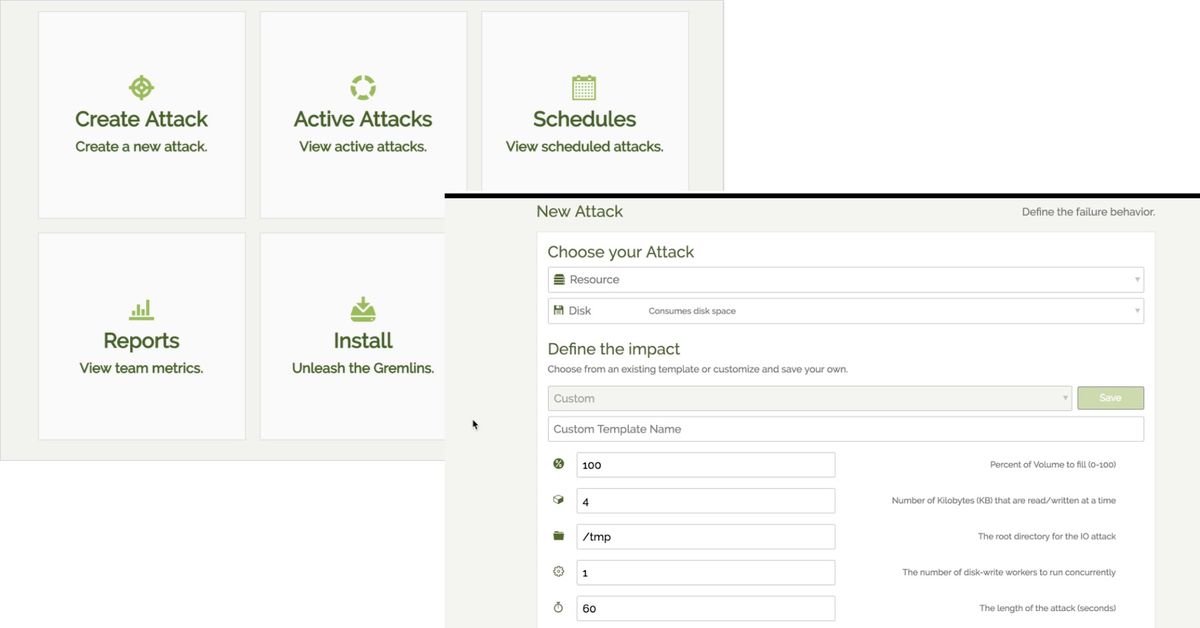Click the Save template button
Screen dimensions: 1200x628
tap(1110, 398)
